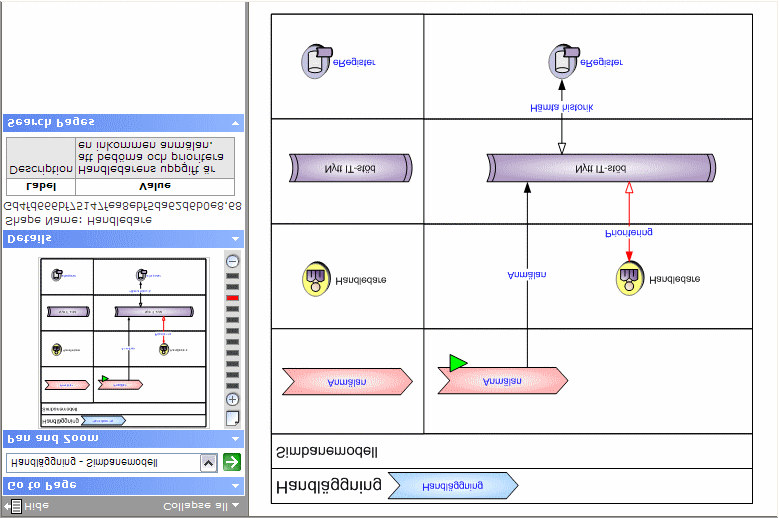The image size is (779, 518).
Task: Select the Handledare icon under Prioritering arrow
Action: point(630,279)
